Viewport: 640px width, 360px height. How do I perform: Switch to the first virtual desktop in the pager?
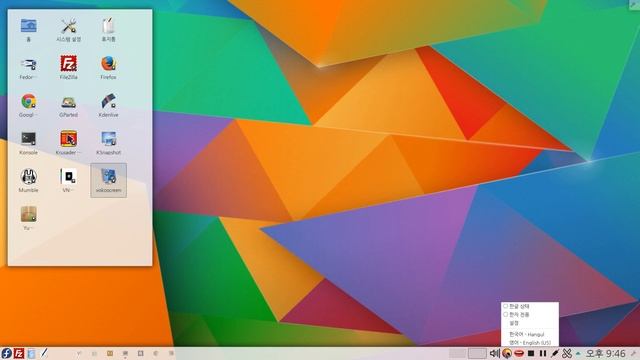458,353
